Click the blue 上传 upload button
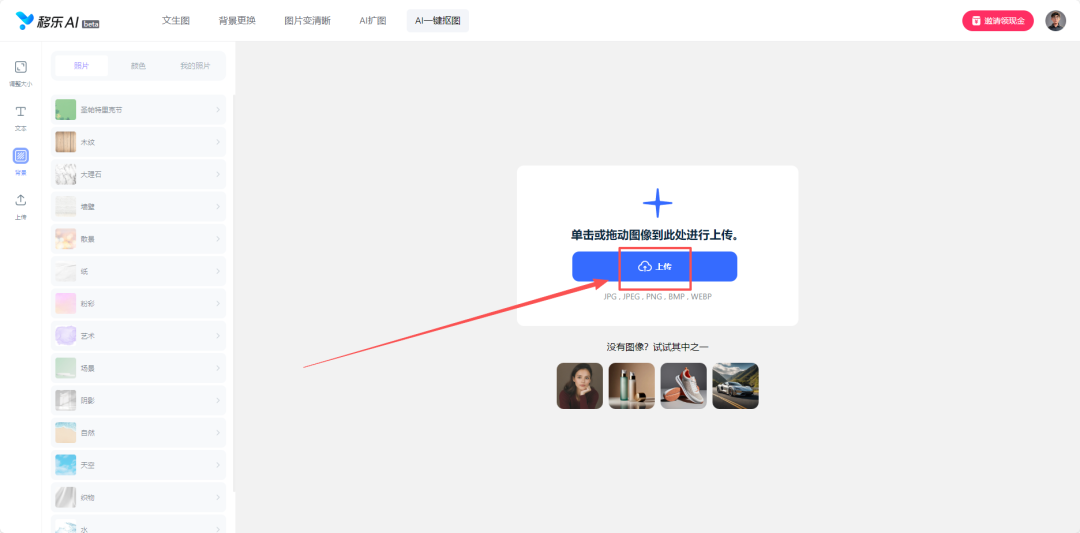The width and height of the screenshot is (1080, 533). (x=654, y=266)
